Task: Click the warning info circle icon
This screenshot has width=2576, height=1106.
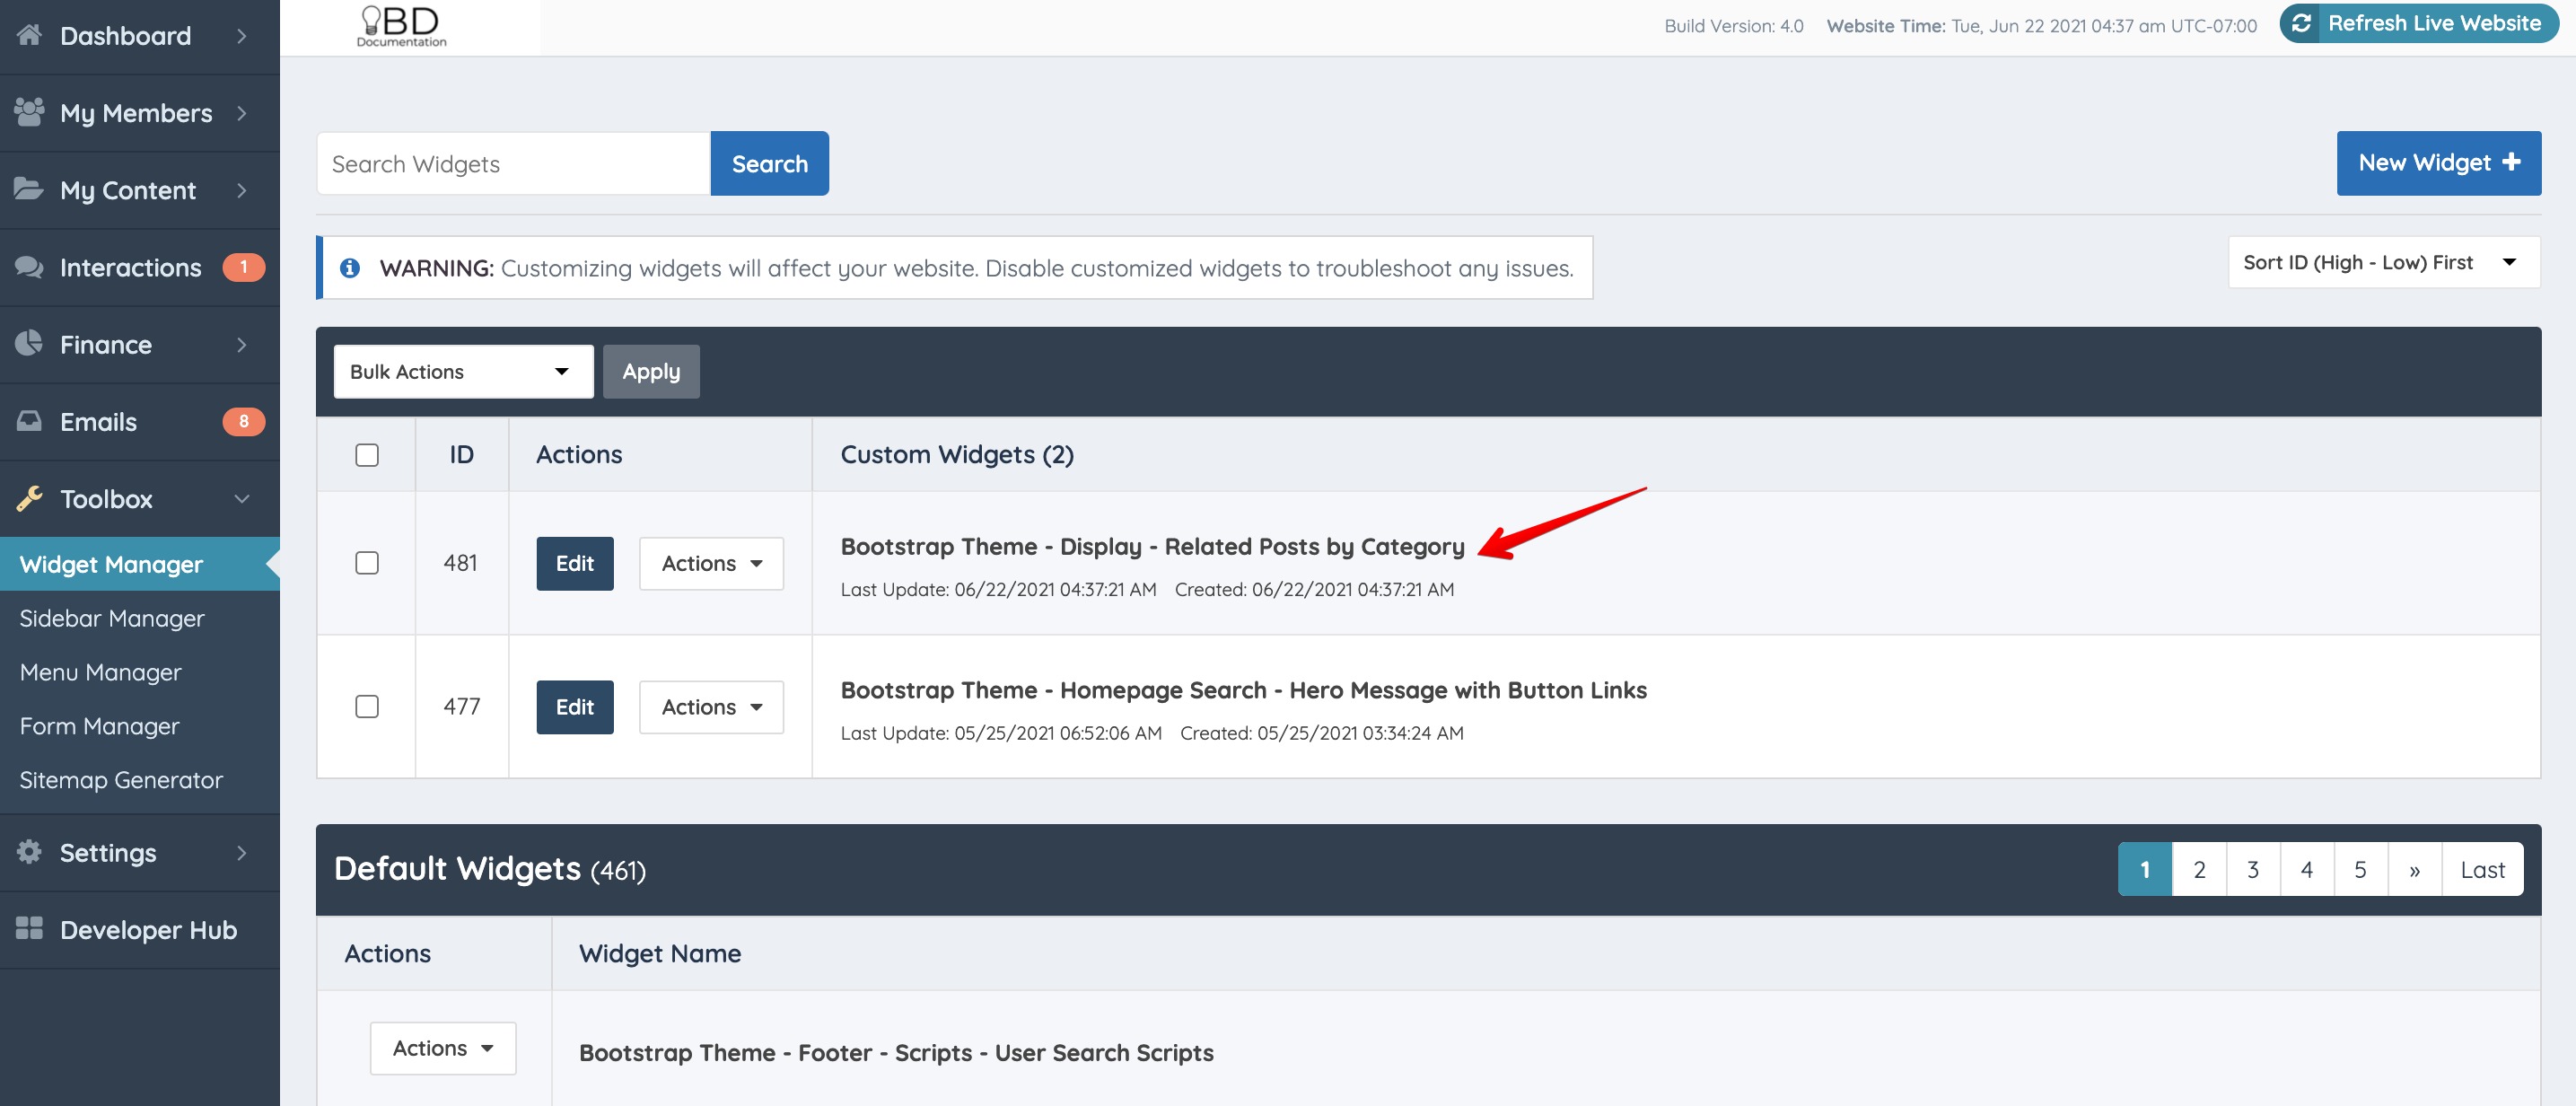Action: coord(350,268)
